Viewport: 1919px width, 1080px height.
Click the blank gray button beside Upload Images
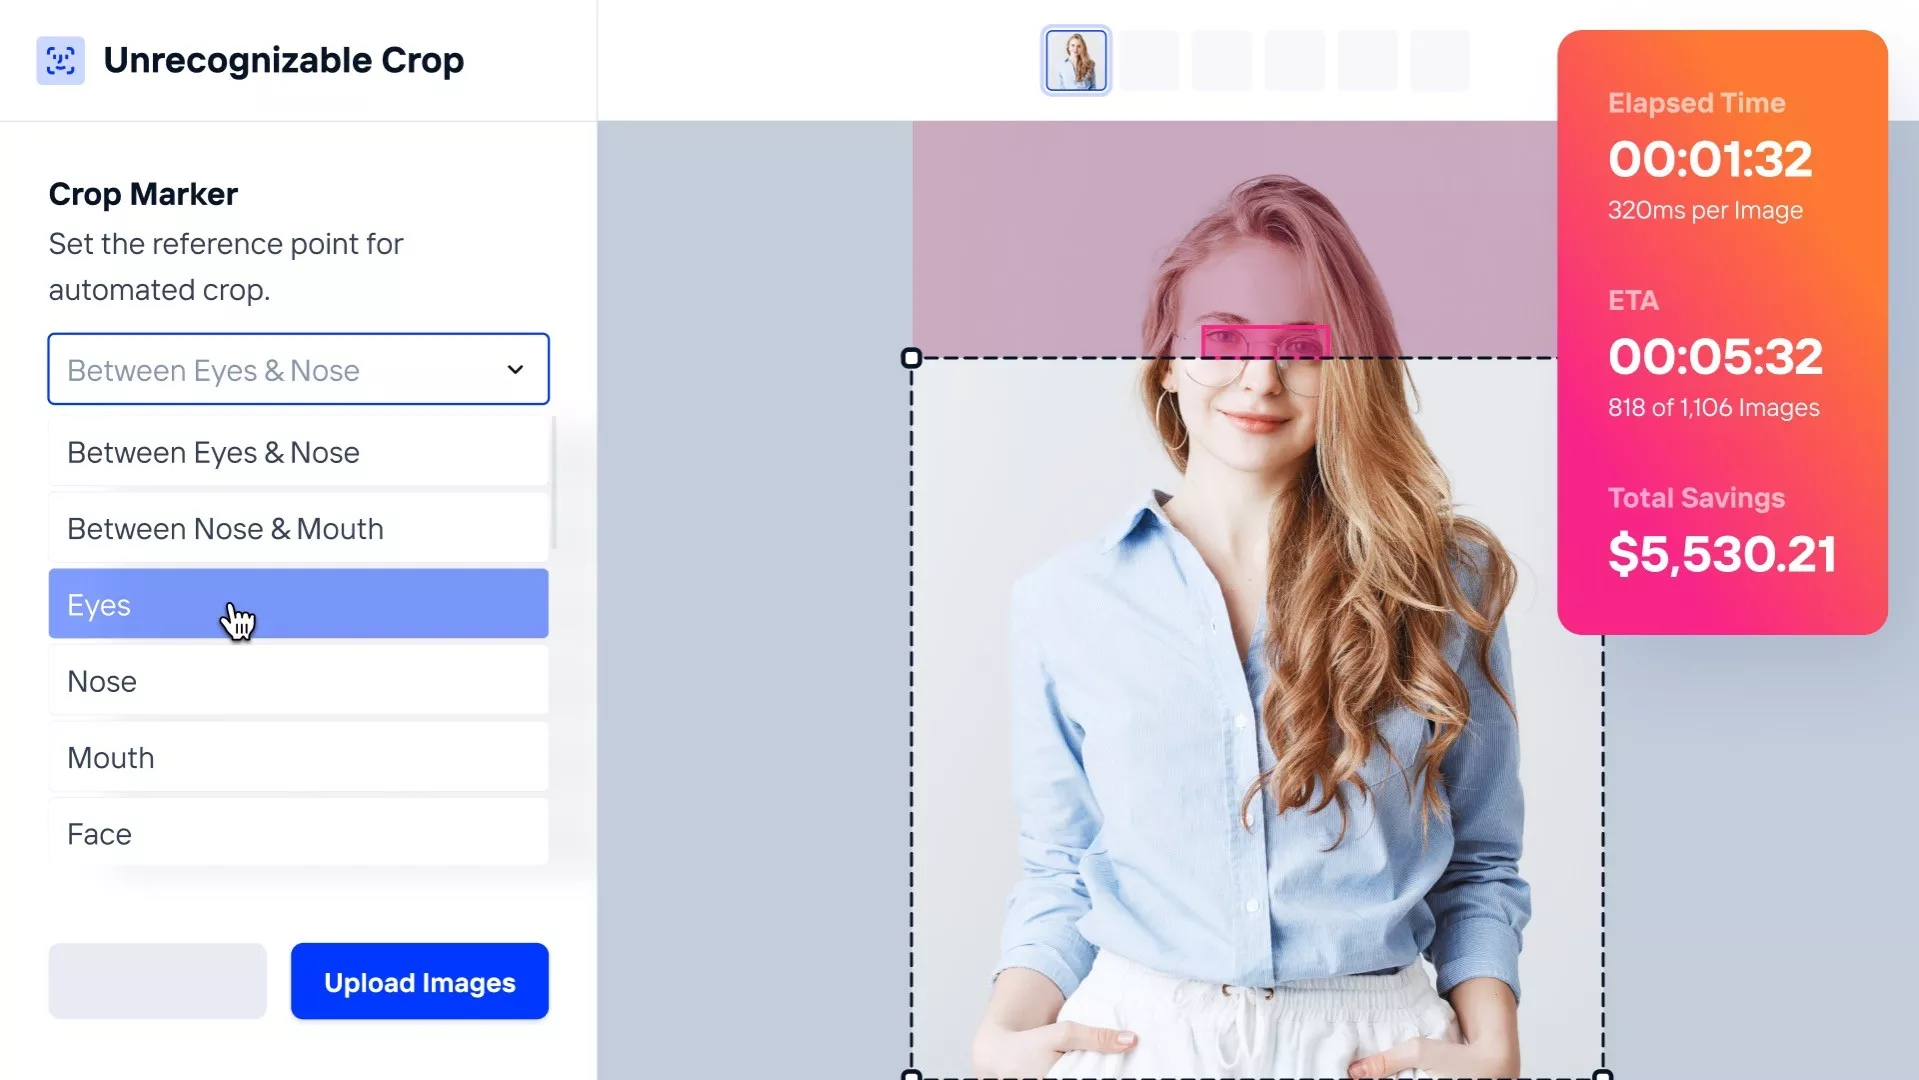158,981
